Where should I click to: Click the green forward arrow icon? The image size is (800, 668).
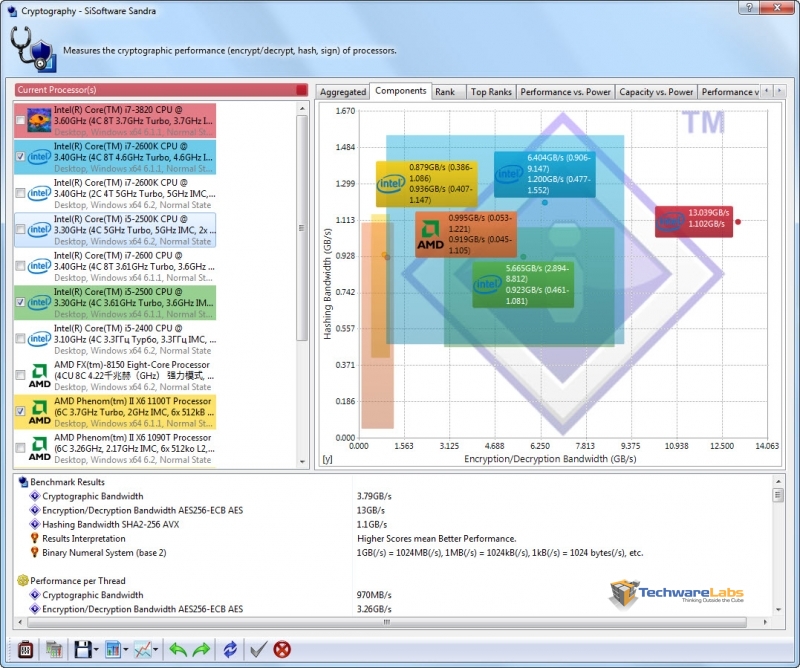pos(202,649)
